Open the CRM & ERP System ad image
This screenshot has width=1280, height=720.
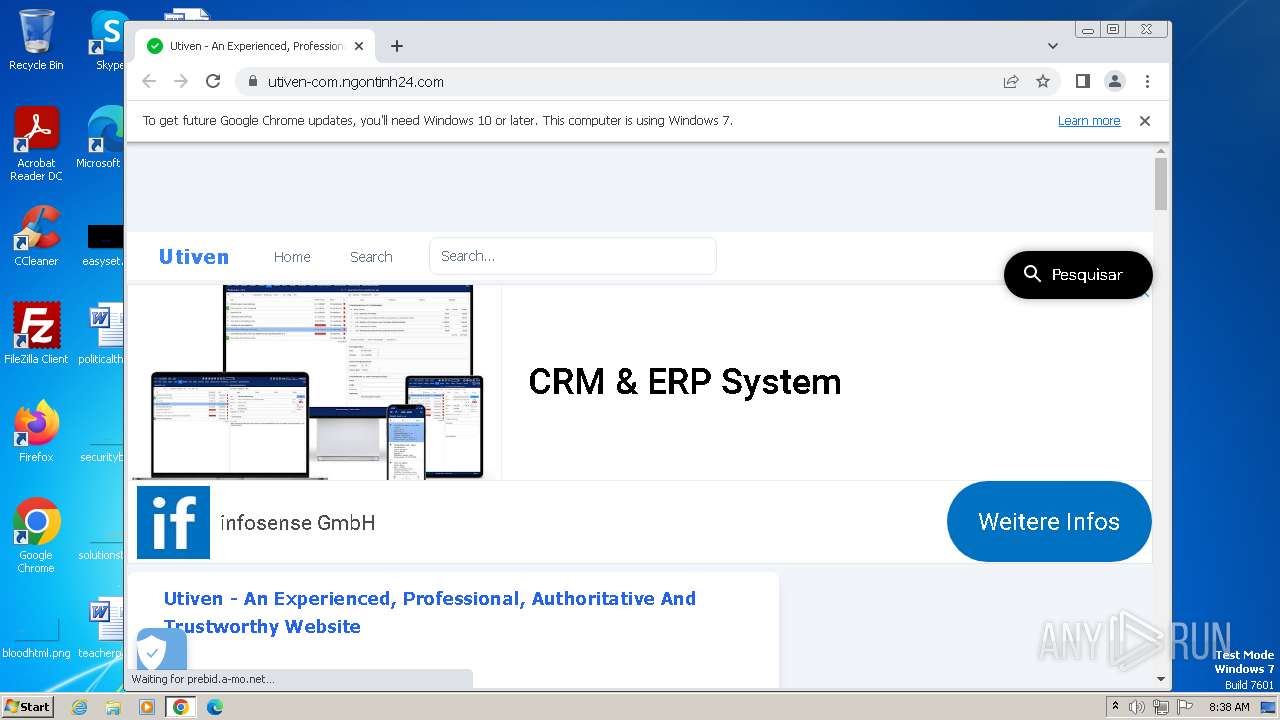point(316,382)
